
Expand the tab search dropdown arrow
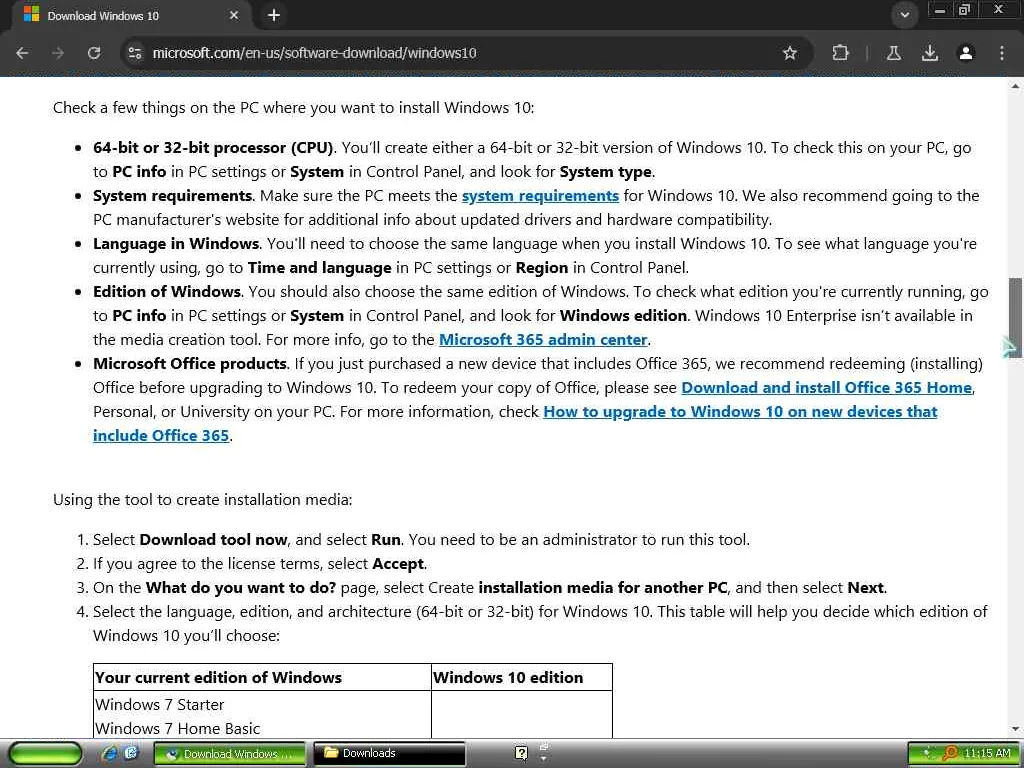click(904, 15)
